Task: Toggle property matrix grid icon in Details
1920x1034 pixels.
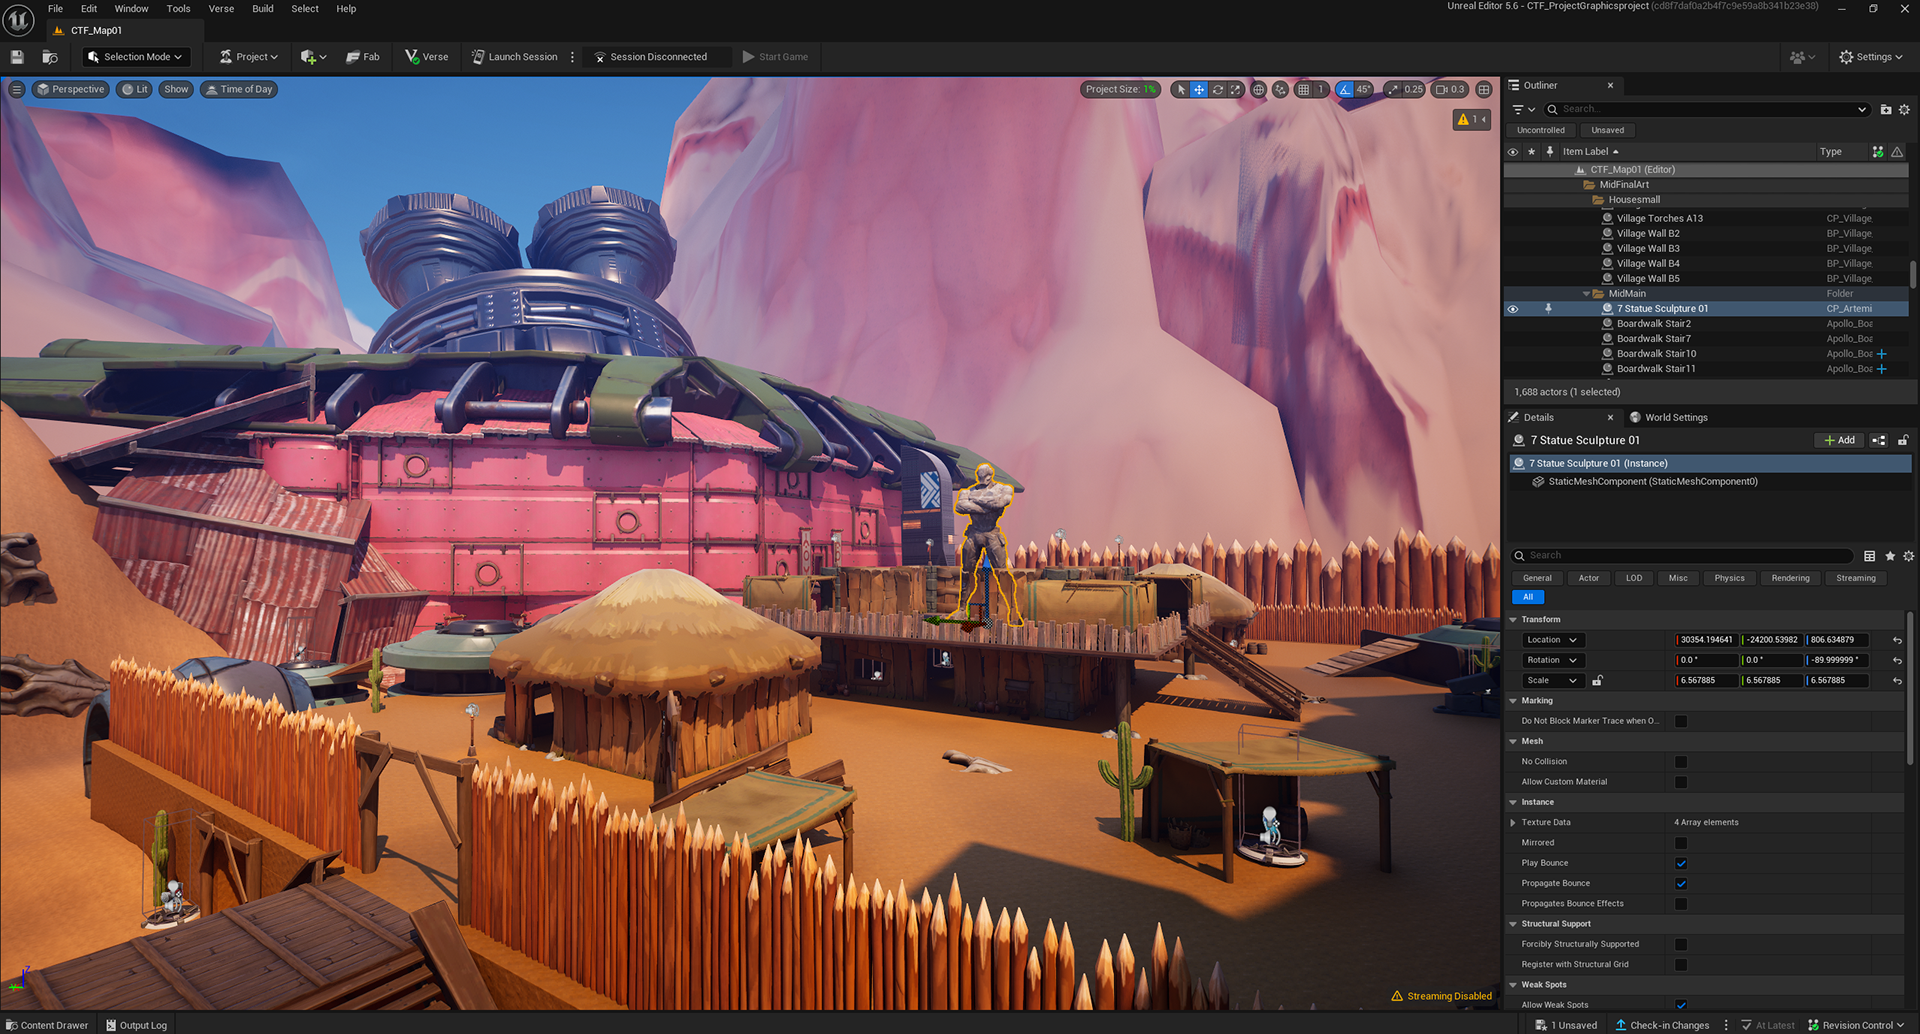Action: point(1870,556)
